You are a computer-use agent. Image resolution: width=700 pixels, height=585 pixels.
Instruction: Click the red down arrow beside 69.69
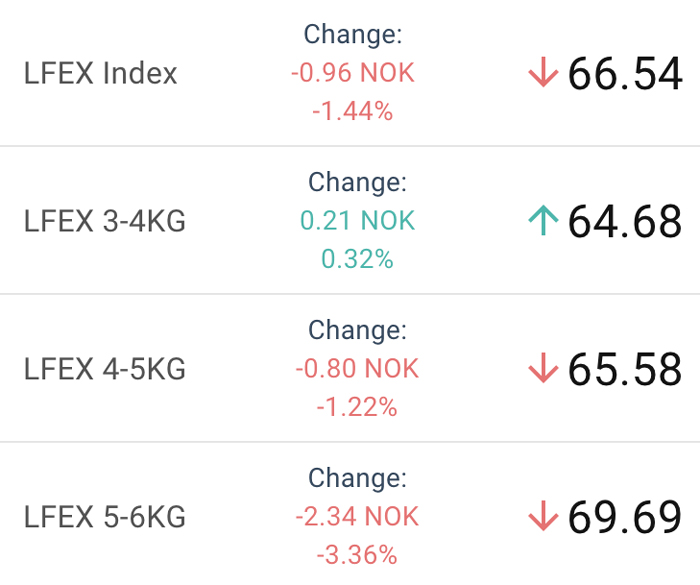(x=543, y=516)
